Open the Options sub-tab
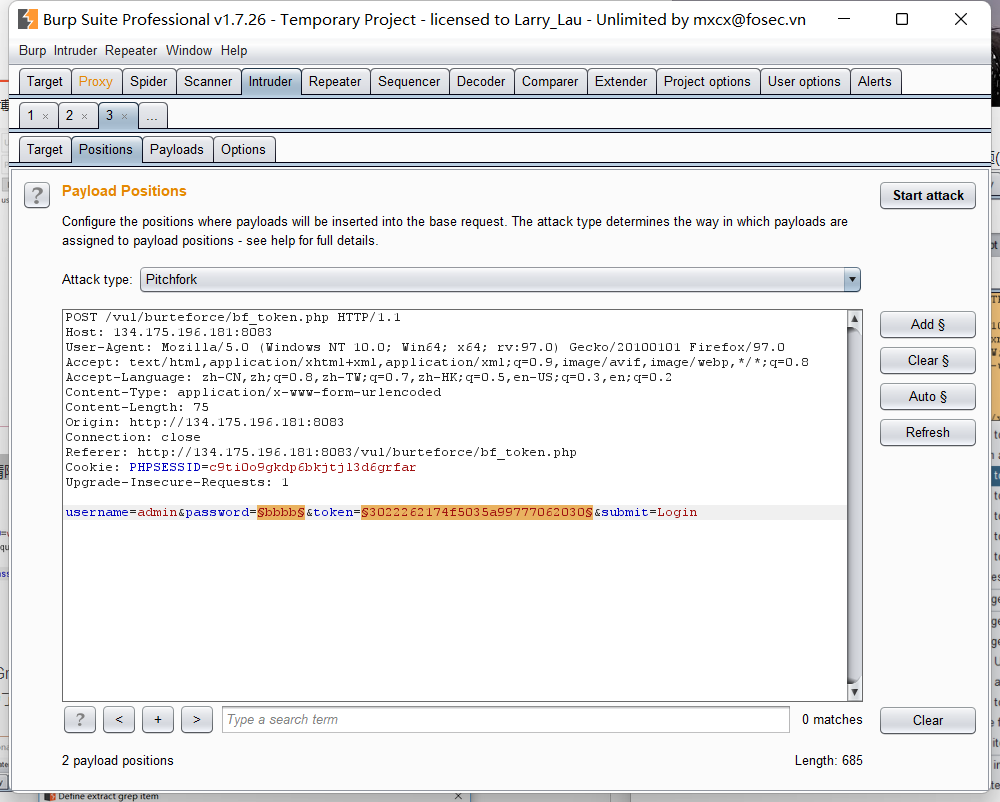Screen dimensions: 1000x802 [243, 149]
